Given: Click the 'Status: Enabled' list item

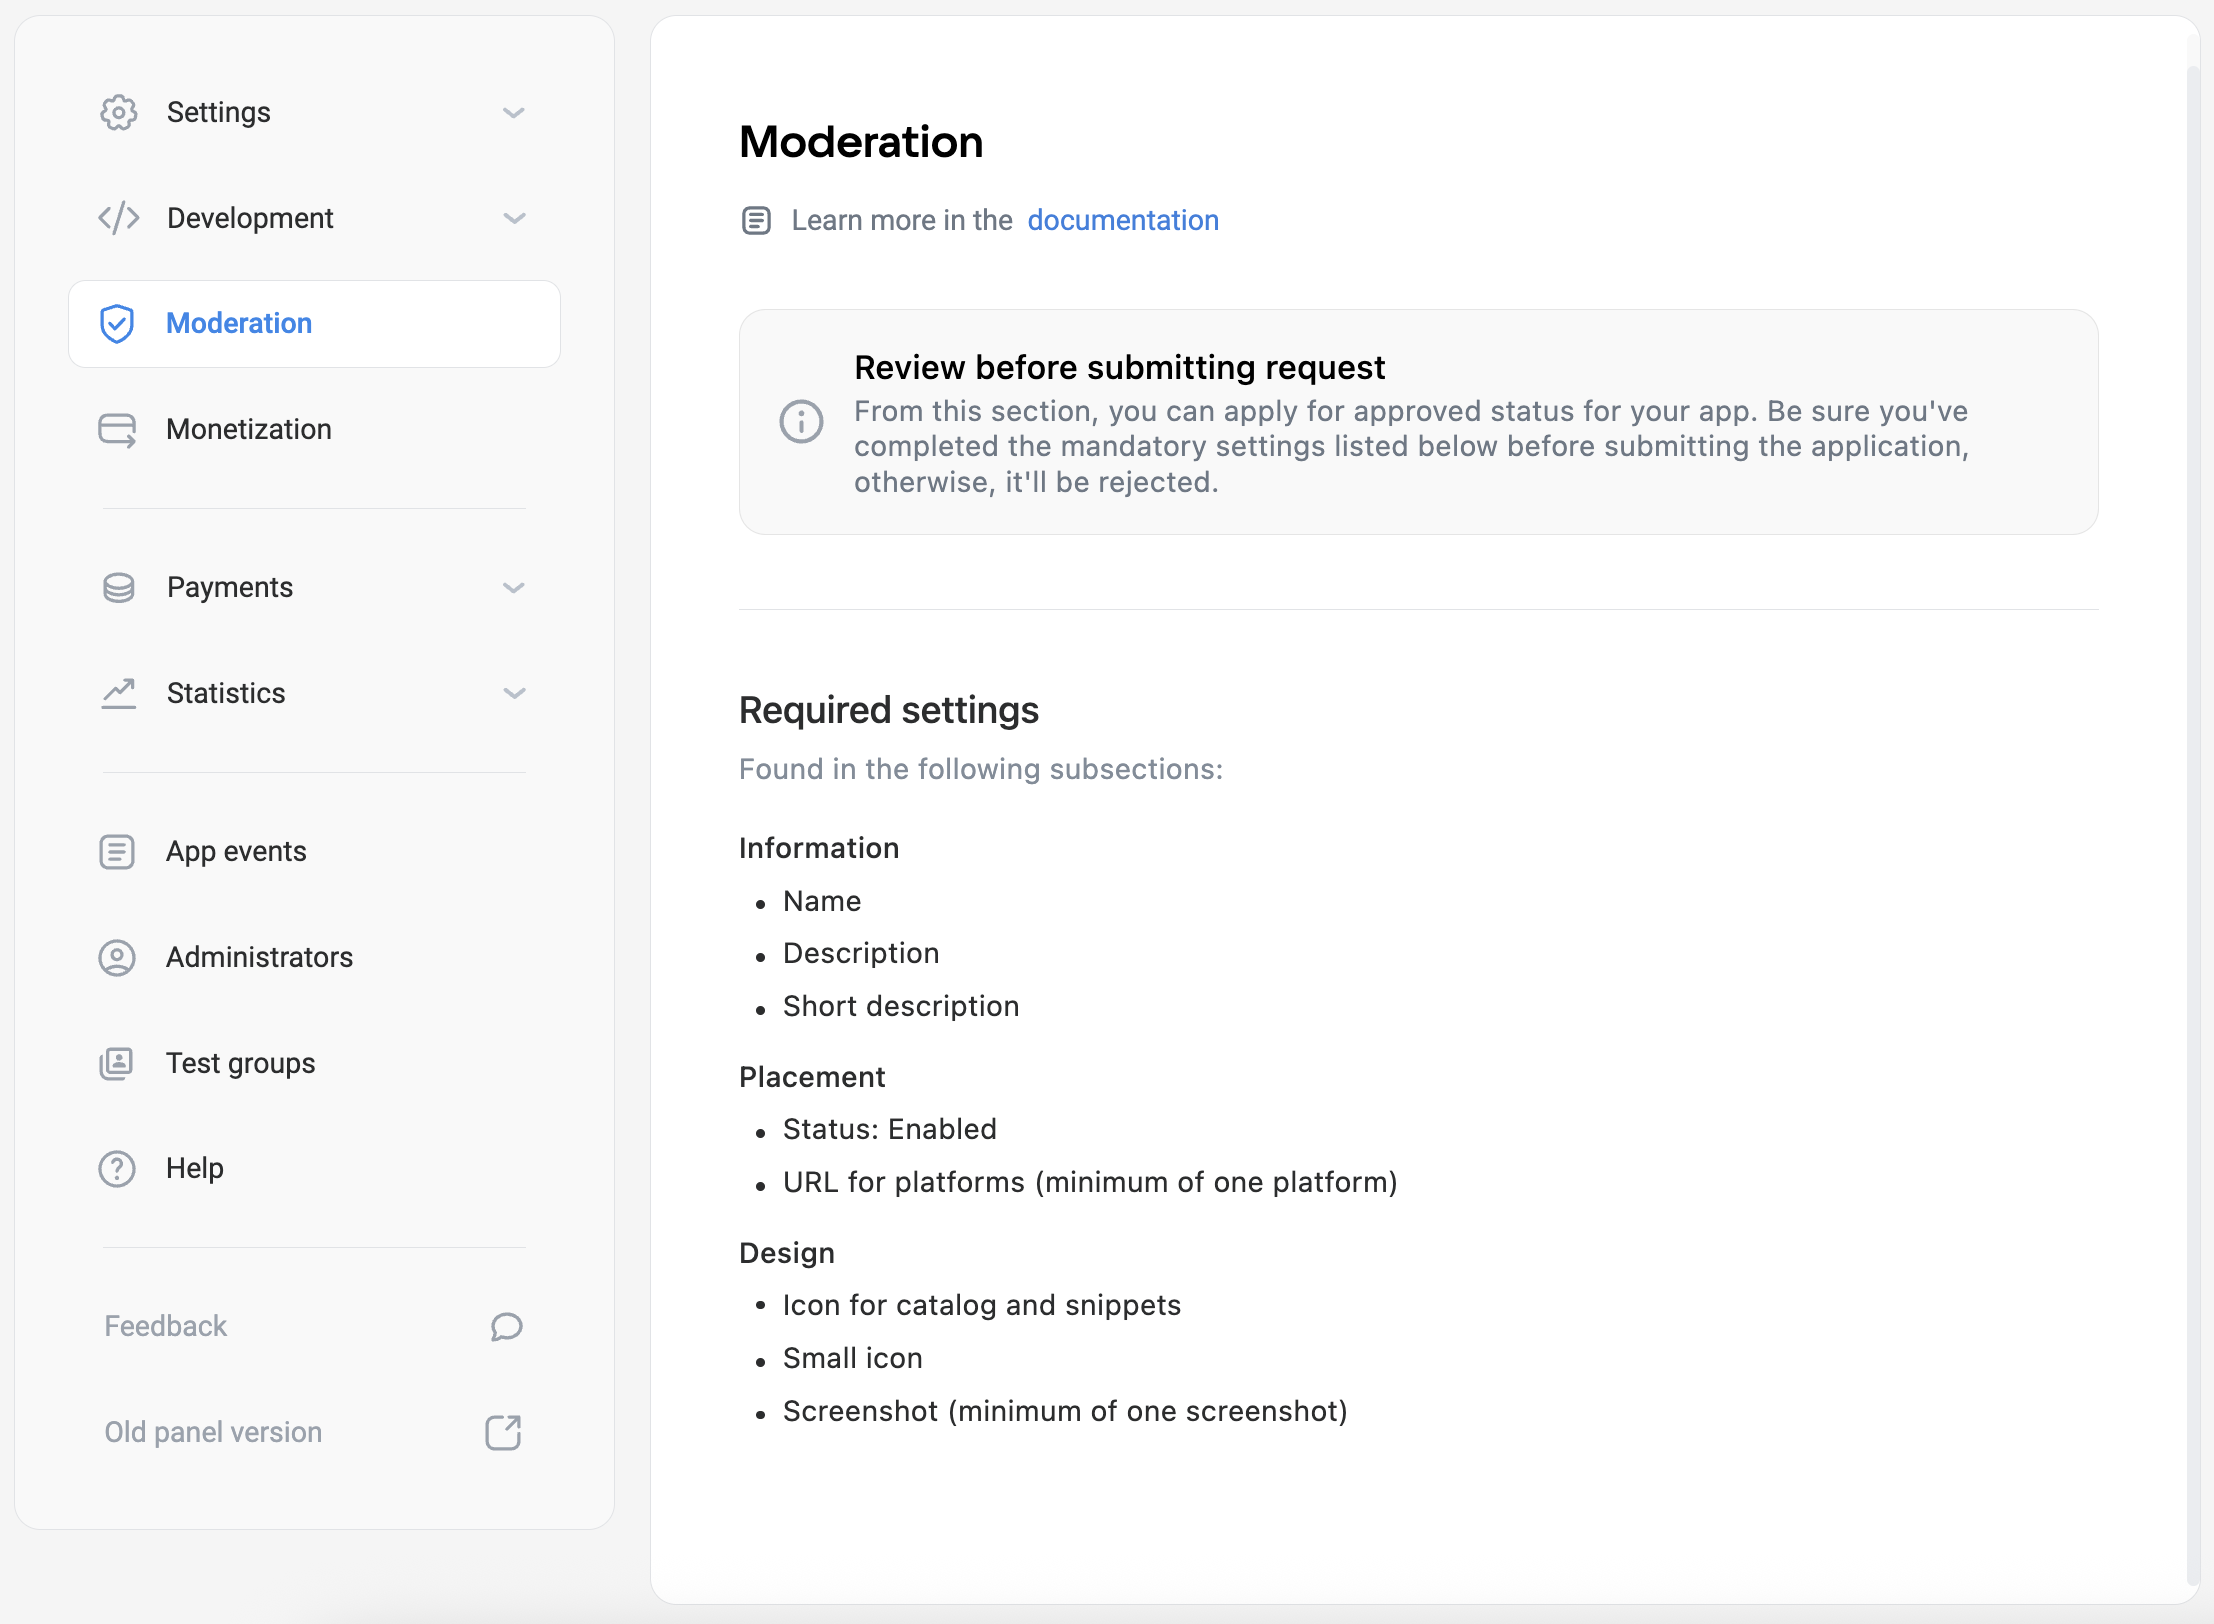Looking at the screenshot, I should tap(890, 1130).
